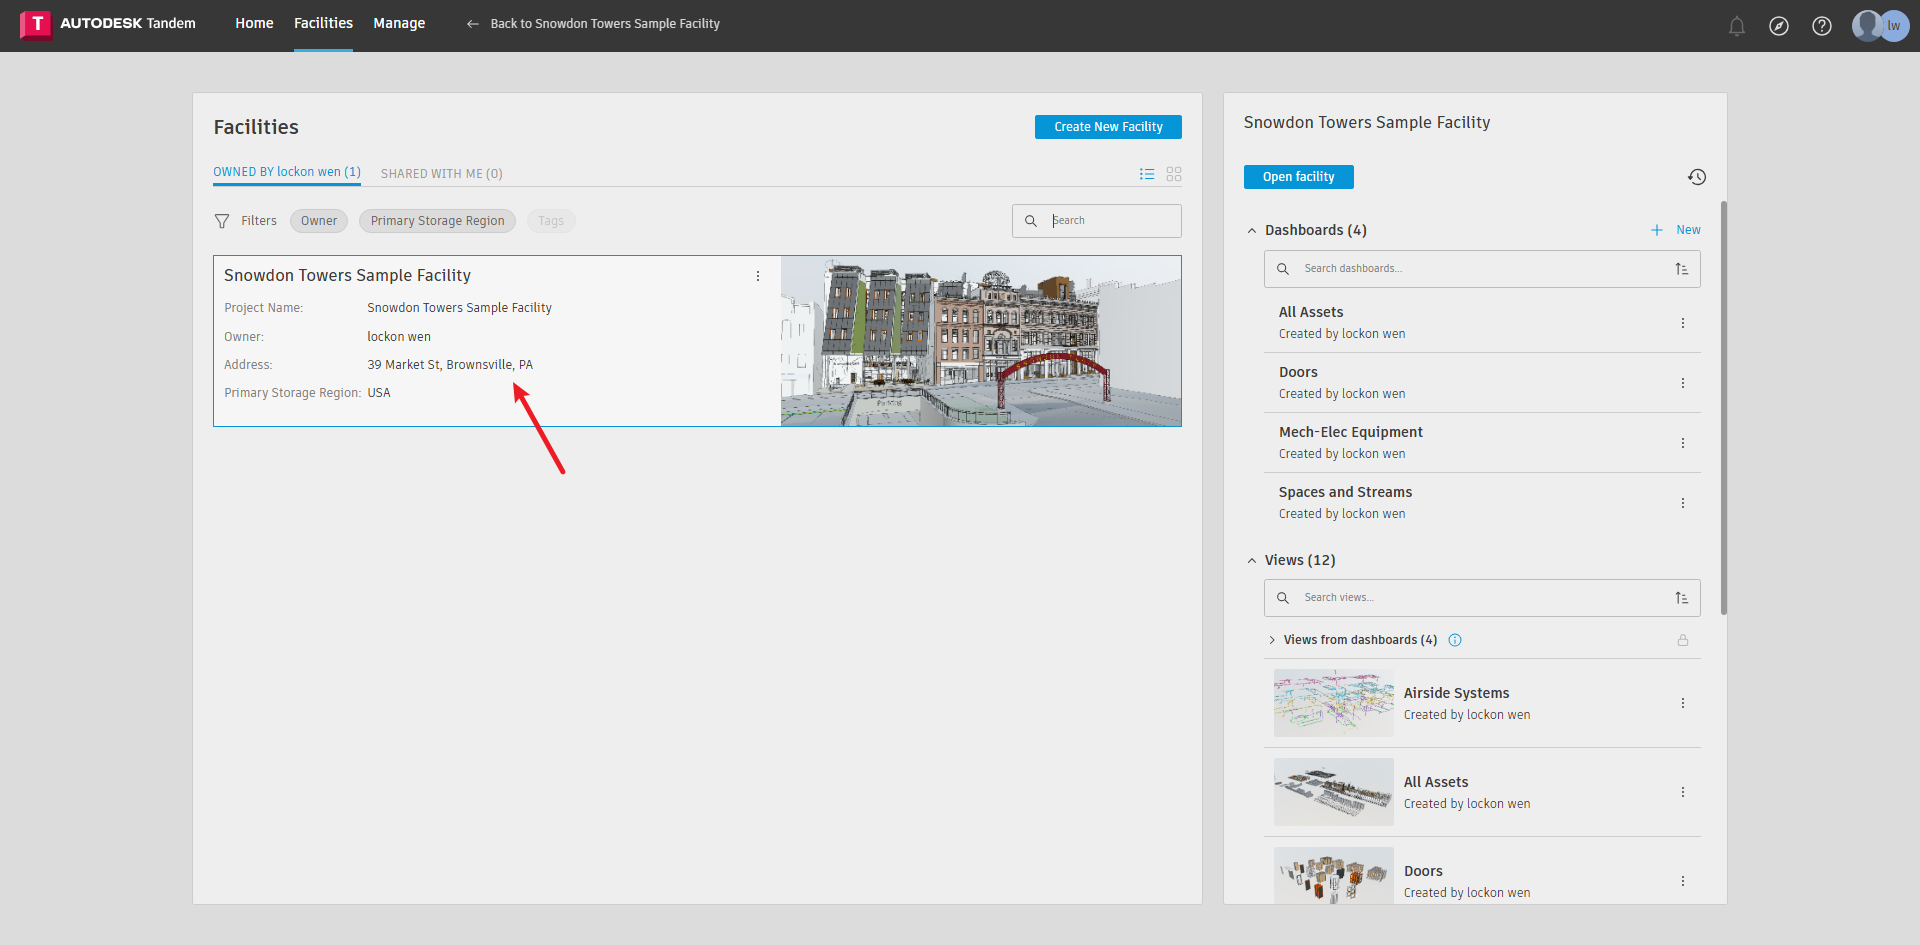Open the user avatar profile menu

1880,26
